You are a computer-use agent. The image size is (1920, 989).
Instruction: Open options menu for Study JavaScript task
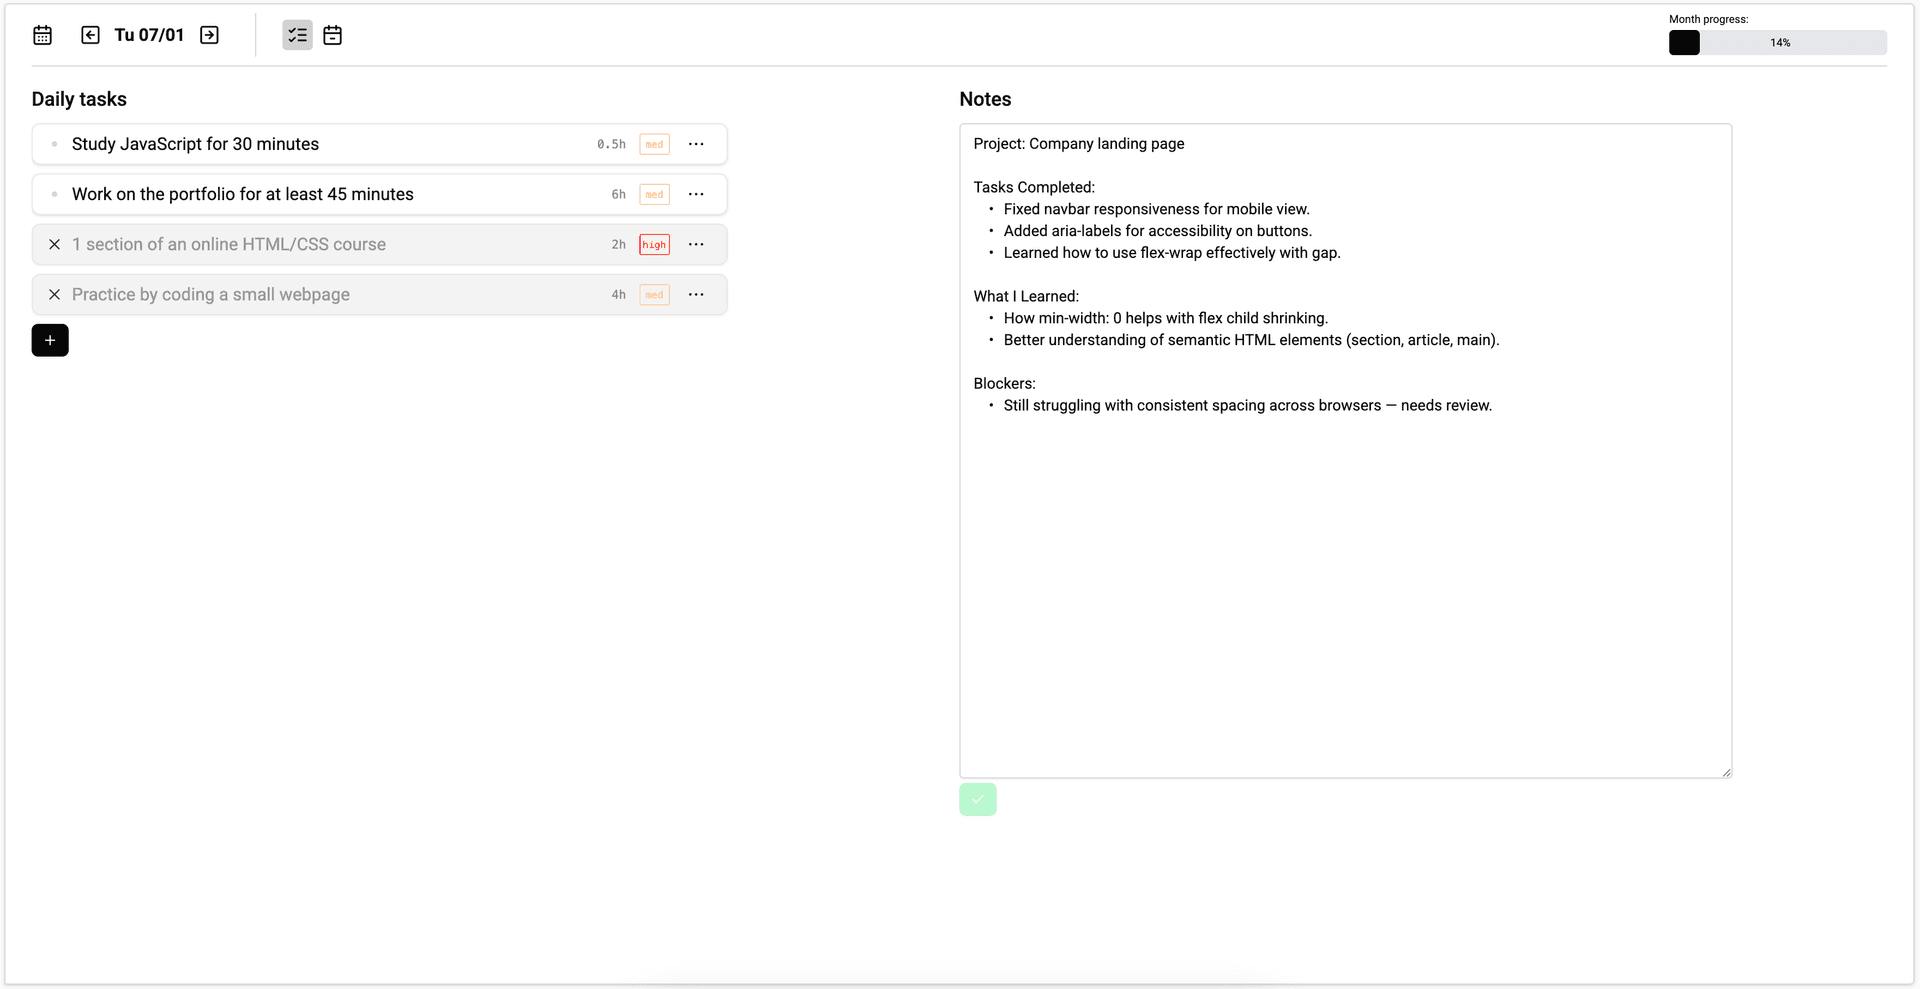(696, 143)
